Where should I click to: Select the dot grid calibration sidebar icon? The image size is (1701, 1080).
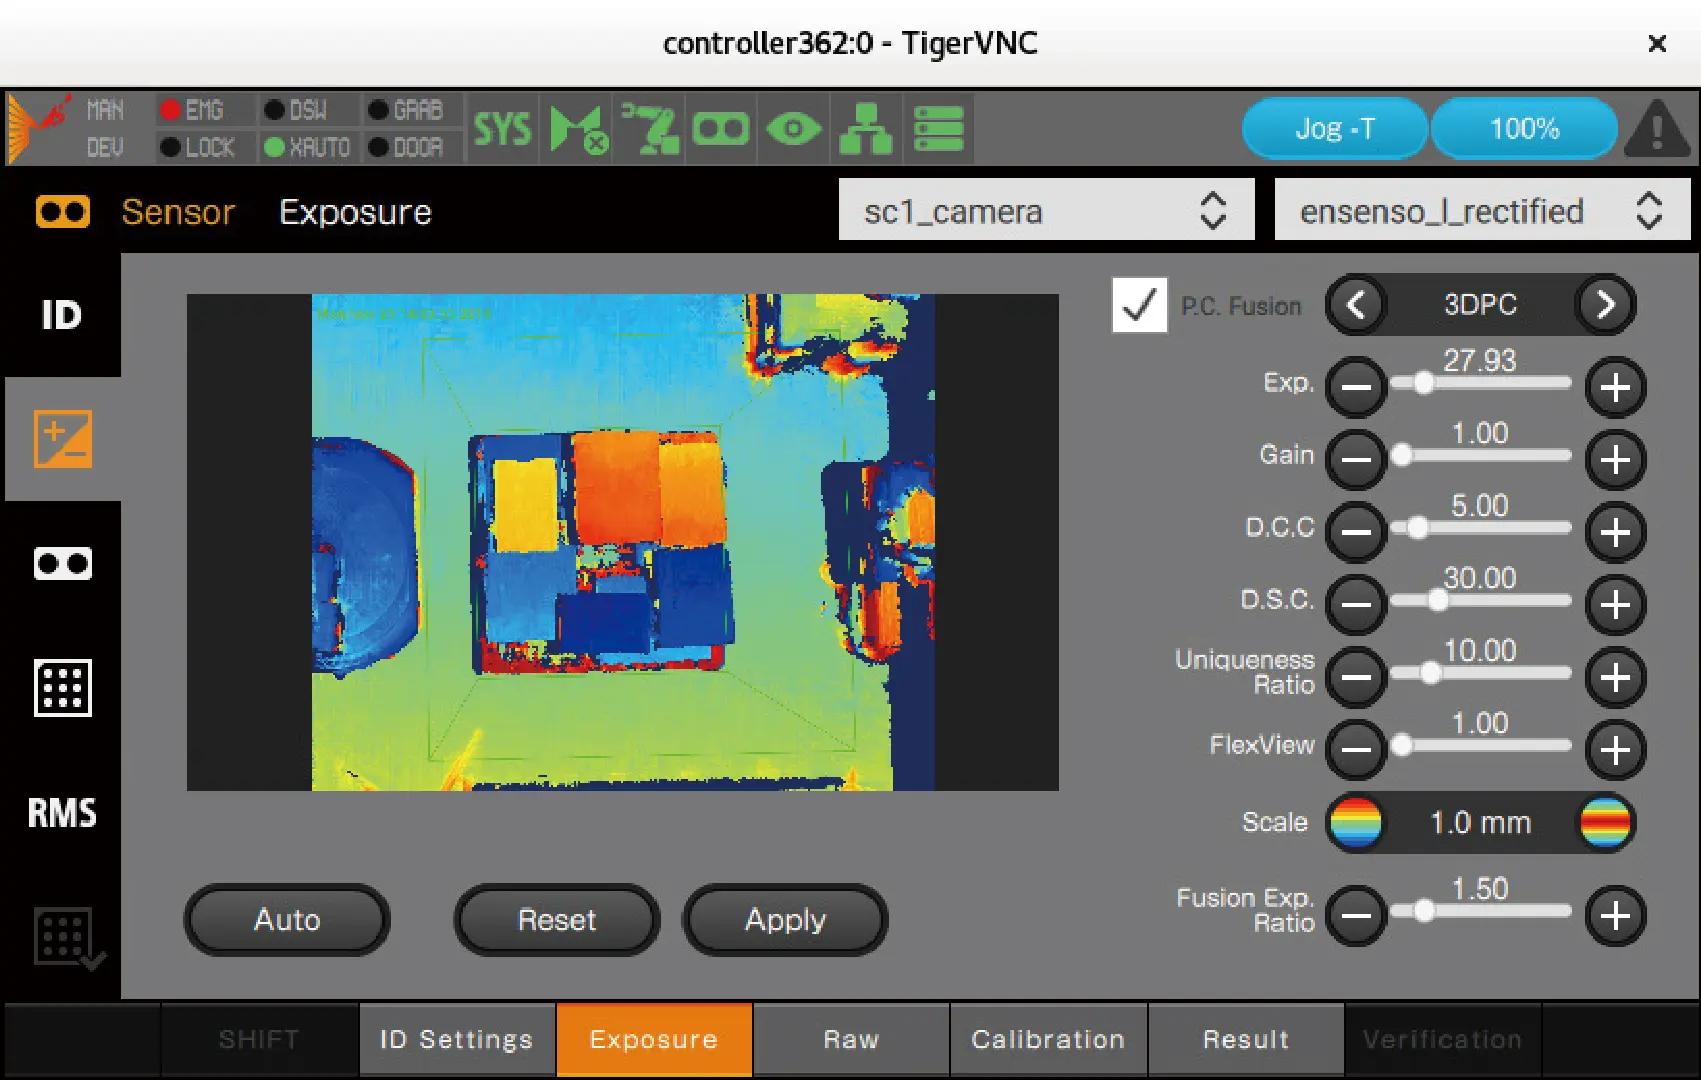pyautogui.click(x=62, y=688)
